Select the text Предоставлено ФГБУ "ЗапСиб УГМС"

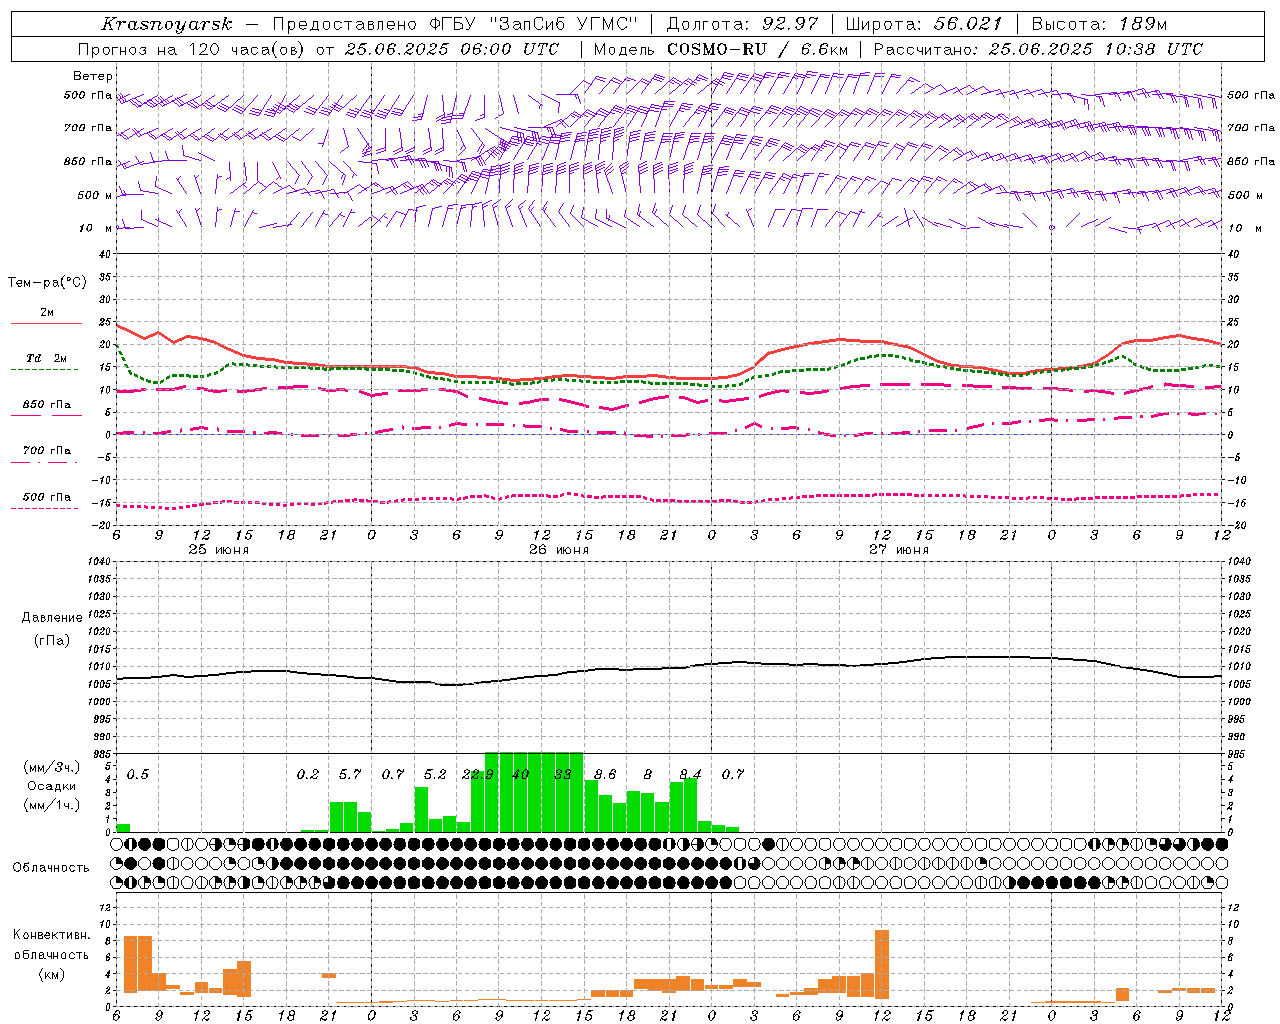point(455,24)
